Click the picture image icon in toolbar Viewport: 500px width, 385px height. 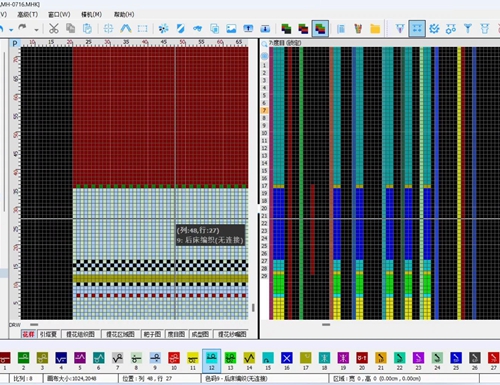click(231, 29)
